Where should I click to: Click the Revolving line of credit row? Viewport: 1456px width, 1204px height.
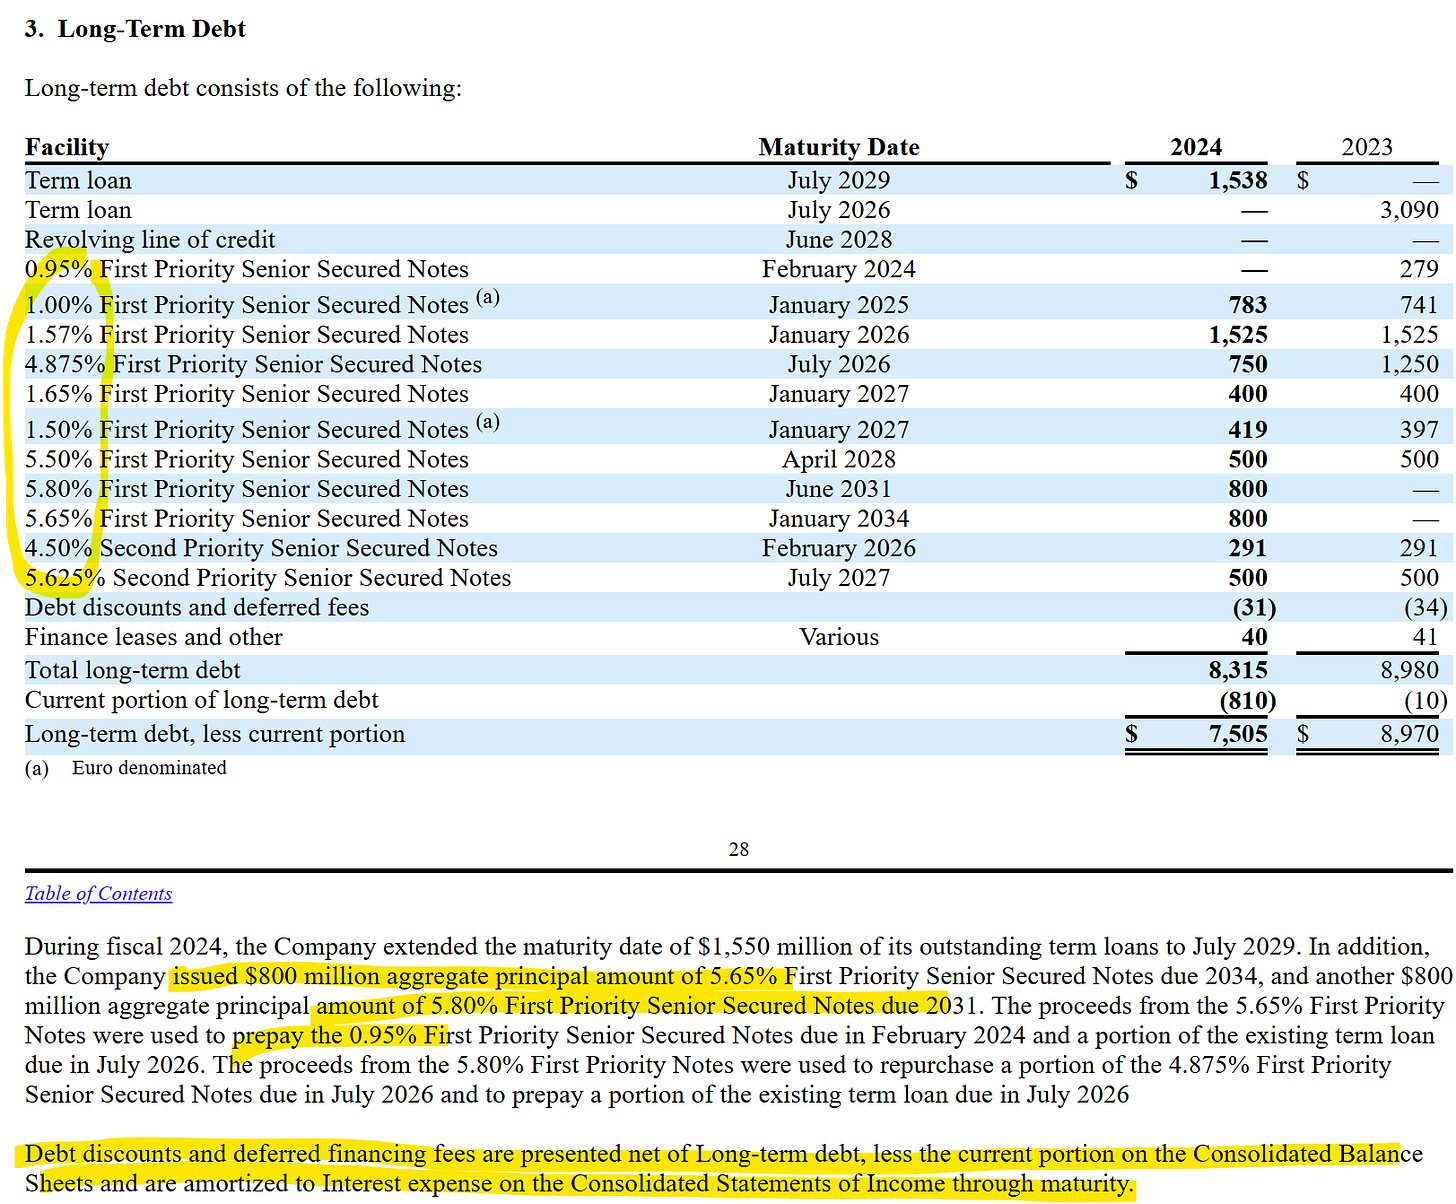click(x=150, y=239)
